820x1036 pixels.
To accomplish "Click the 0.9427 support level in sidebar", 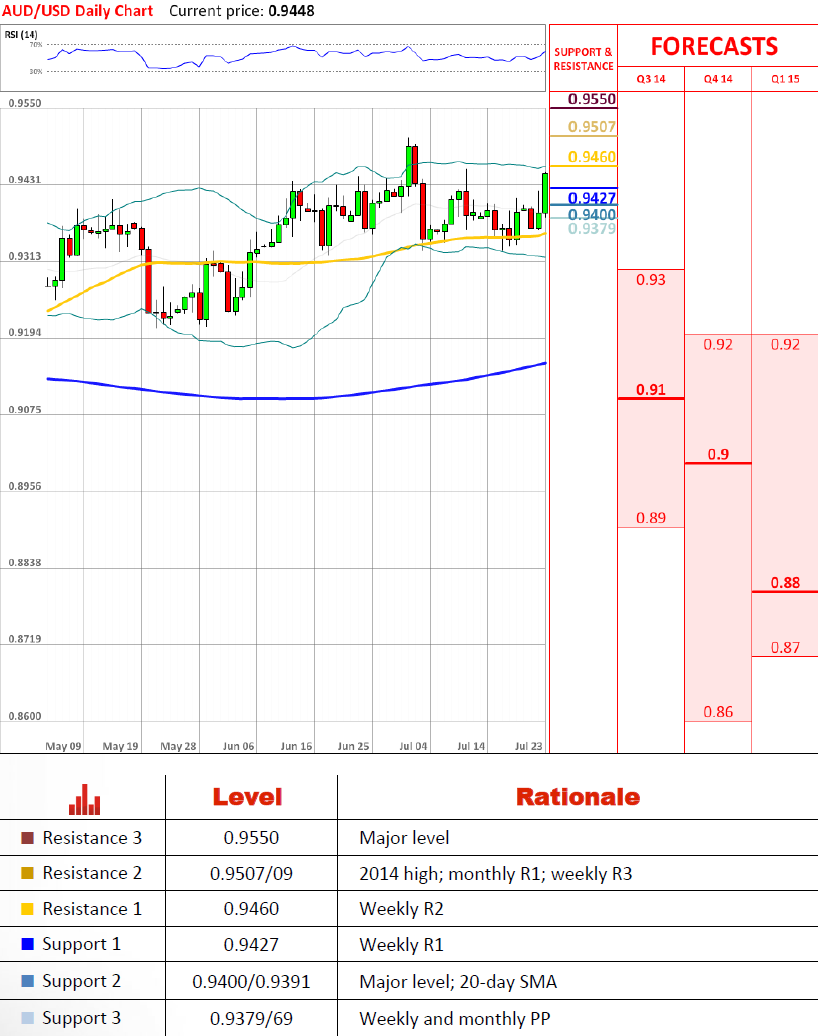I will 591,198.
